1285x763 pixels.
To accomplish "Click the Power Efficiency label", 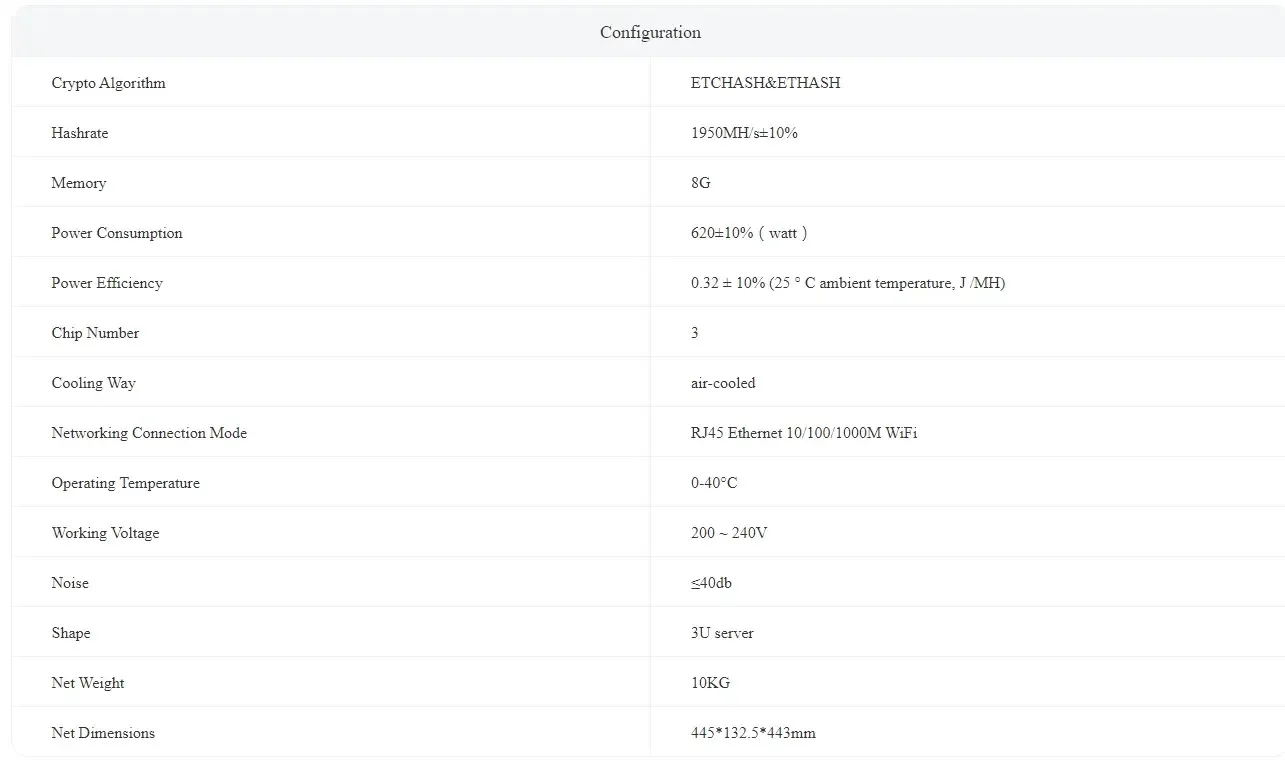I will (x=107, y=283).
